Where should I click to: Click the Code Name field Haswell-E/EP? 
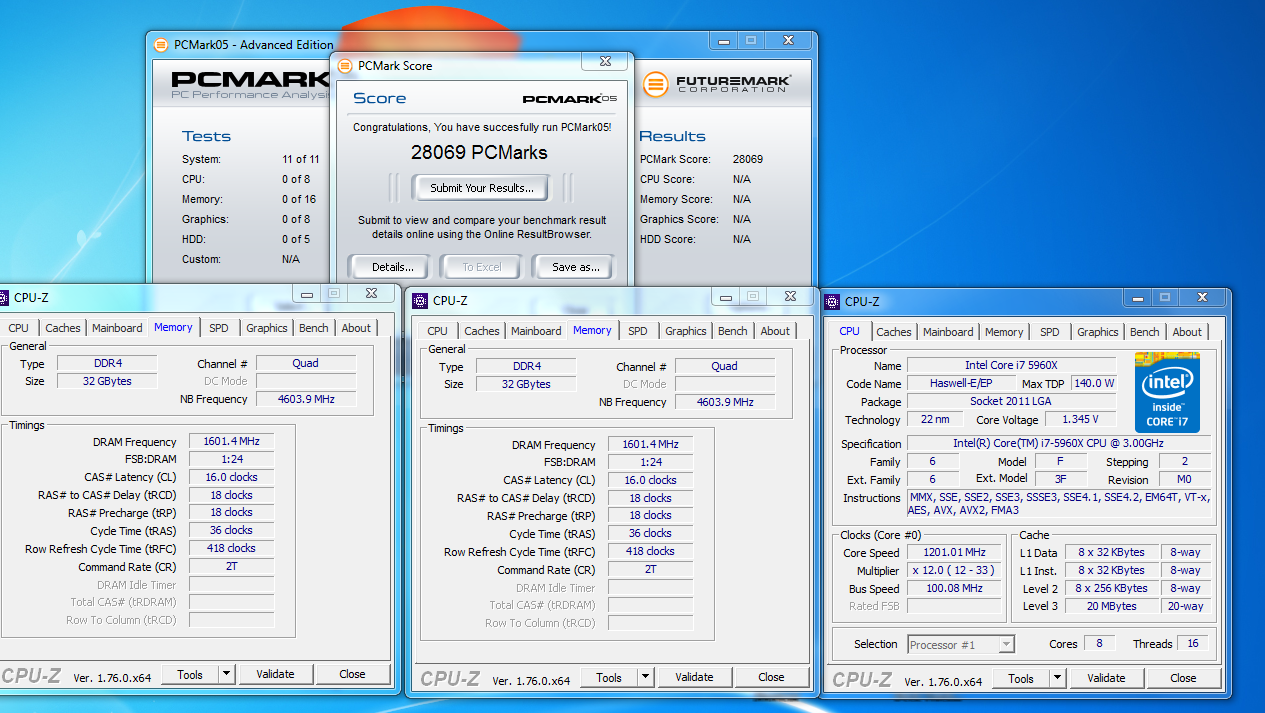click(x=961, y=384)
